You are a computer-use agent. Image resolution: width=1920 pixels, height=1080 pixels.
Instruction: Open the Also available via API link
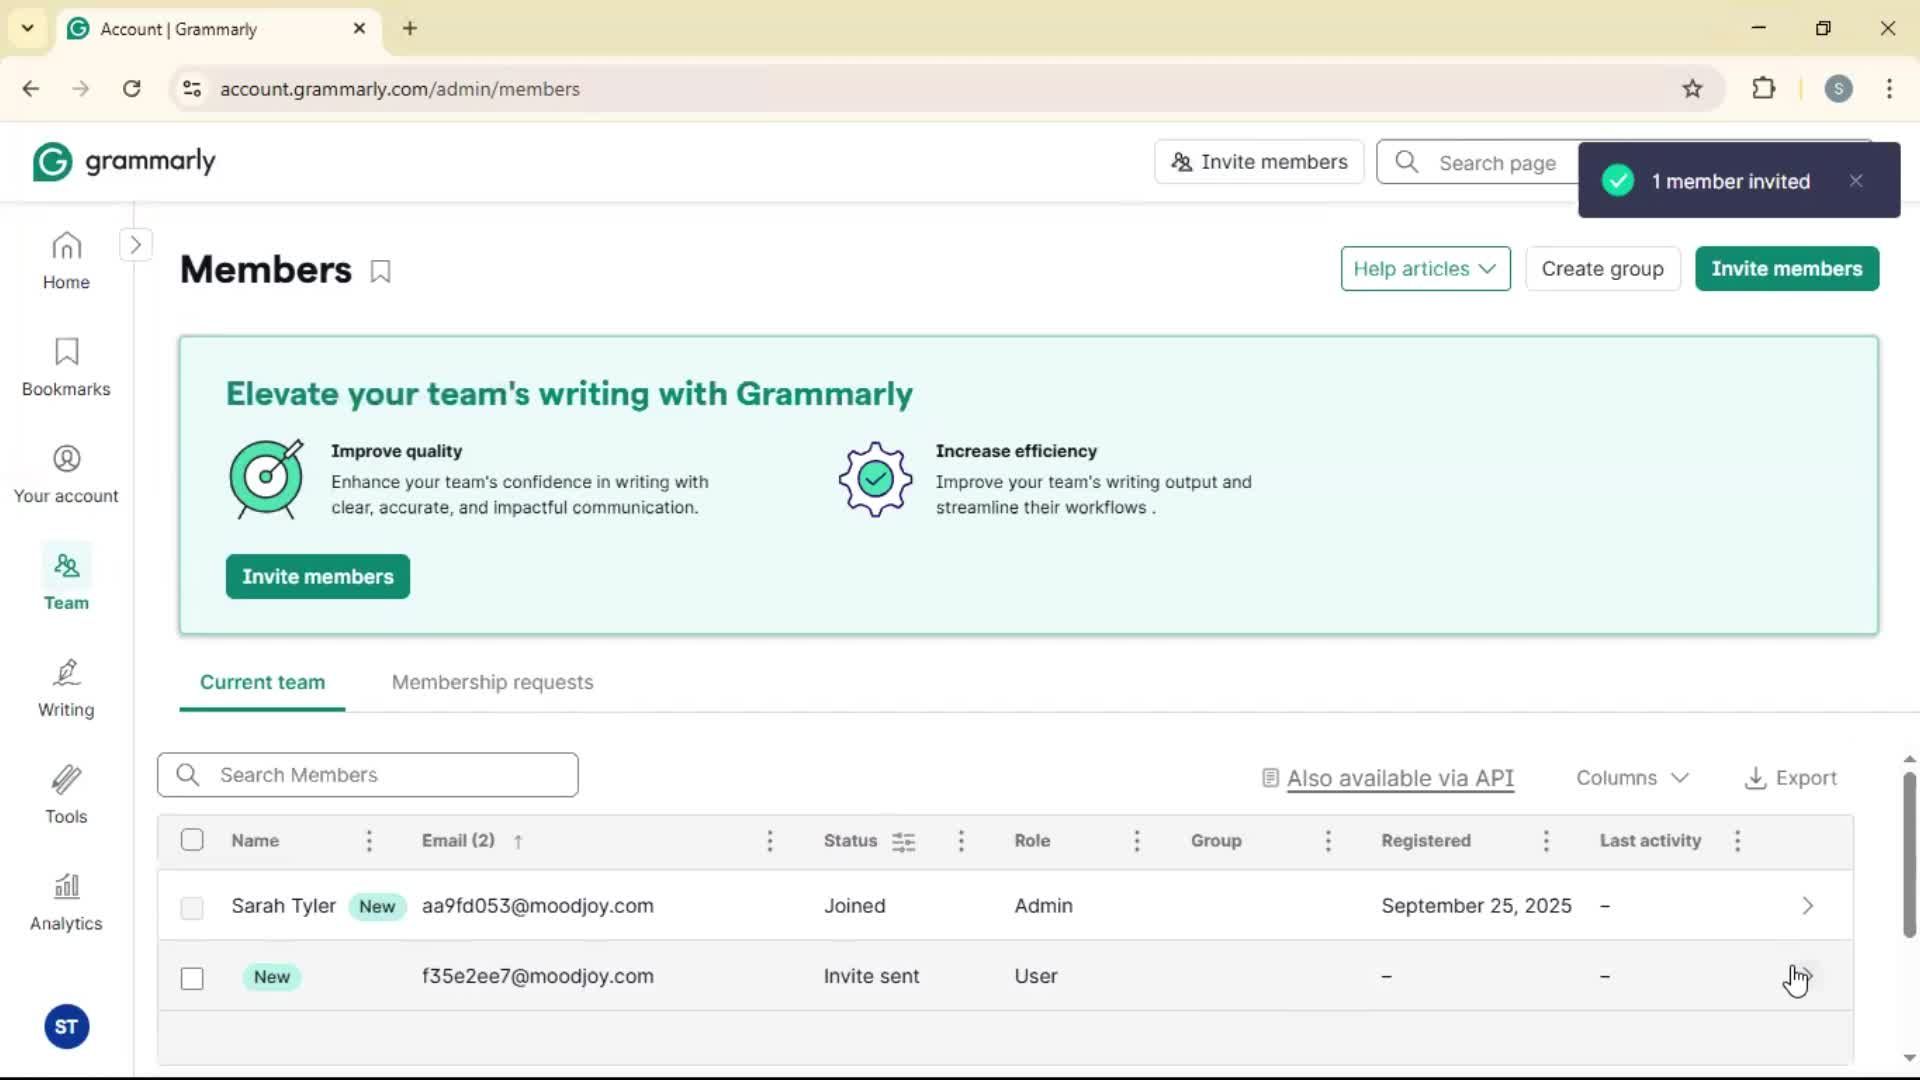pos(1399,778)
